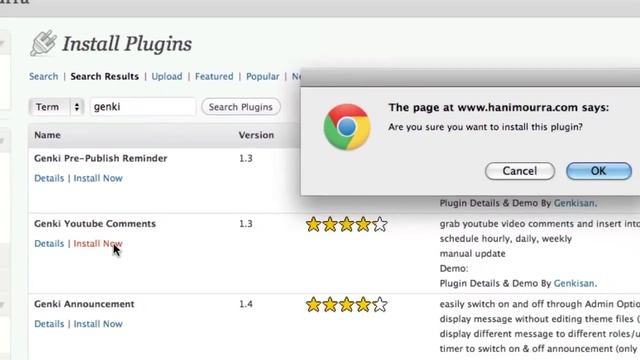The width and height of the screenshot is (640, 360).
Task: Click the Install Plugins page heading
Action: pyautogui.click(x=127, y=44)
